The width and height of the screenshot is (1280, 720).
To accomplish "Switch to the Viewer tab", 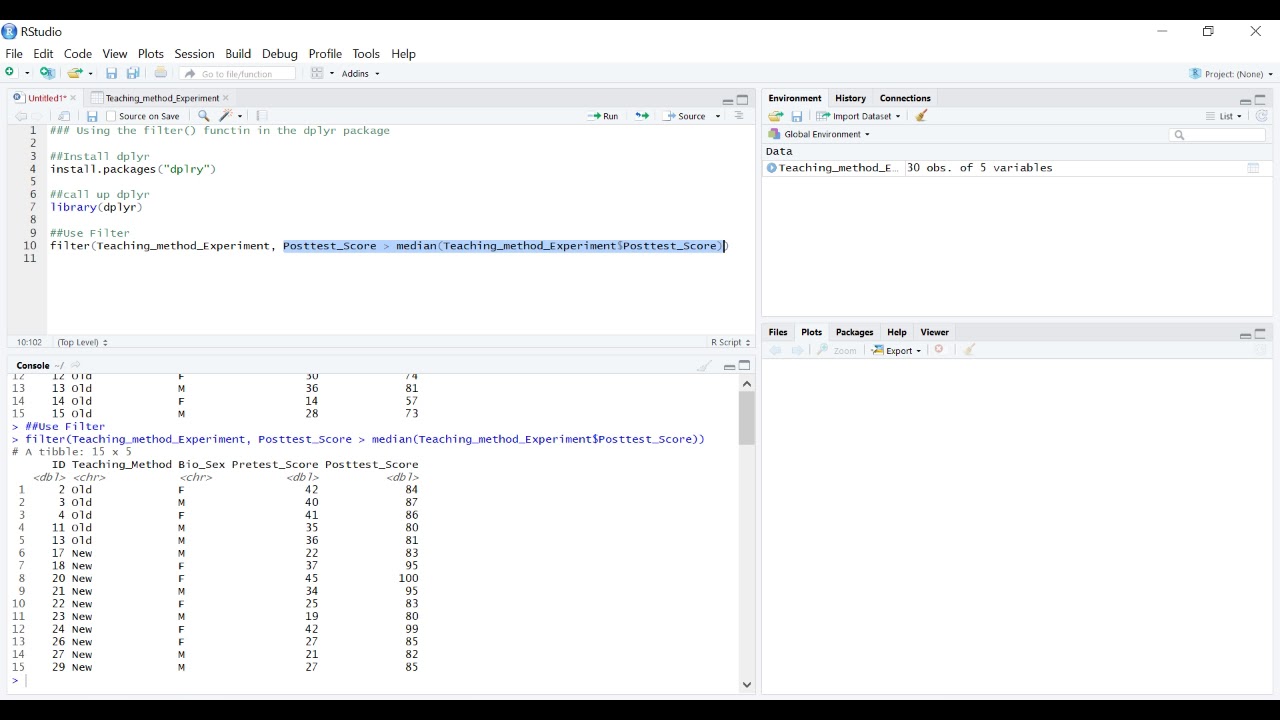I will (934, 332).
